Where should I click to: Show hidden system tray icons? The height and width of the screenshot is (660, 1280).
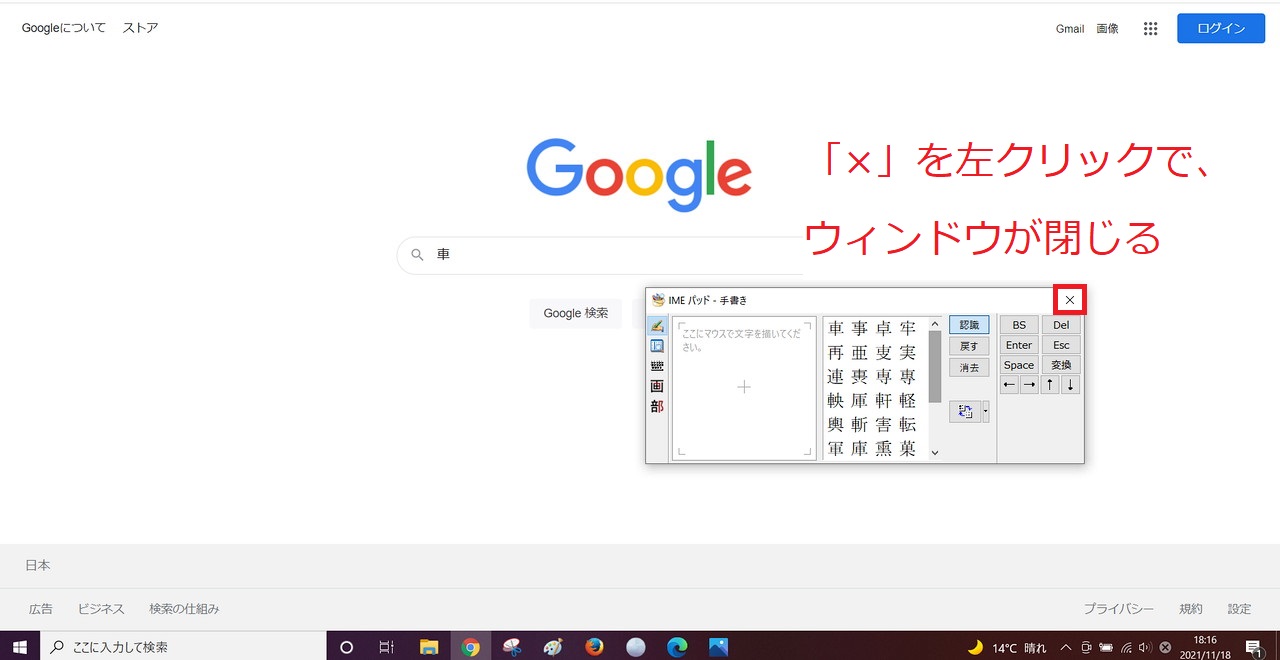pyautogui.click(x=1066, y=647)
